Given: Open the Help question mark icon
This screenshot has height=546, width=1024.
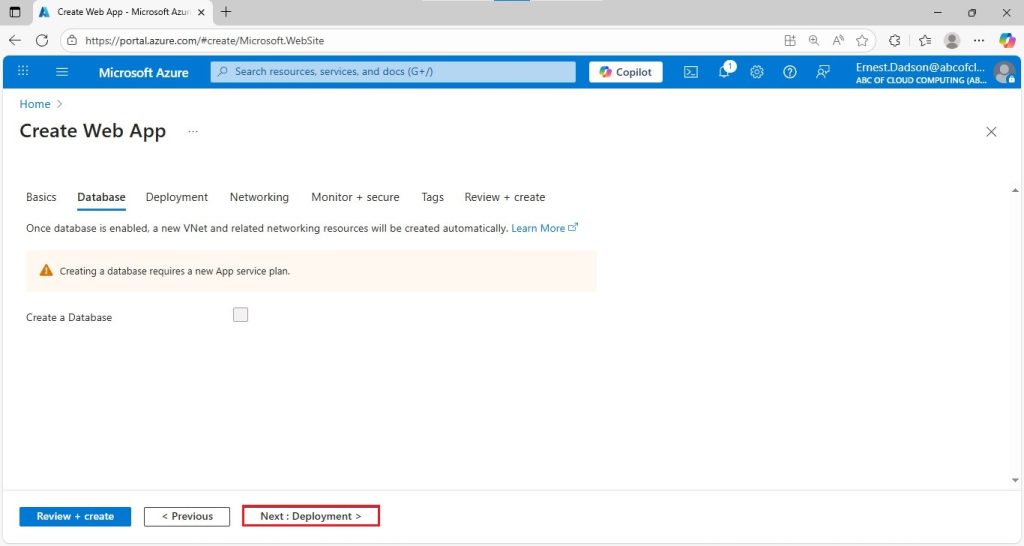Looking at the screenshot, I should tap(790, 72).
